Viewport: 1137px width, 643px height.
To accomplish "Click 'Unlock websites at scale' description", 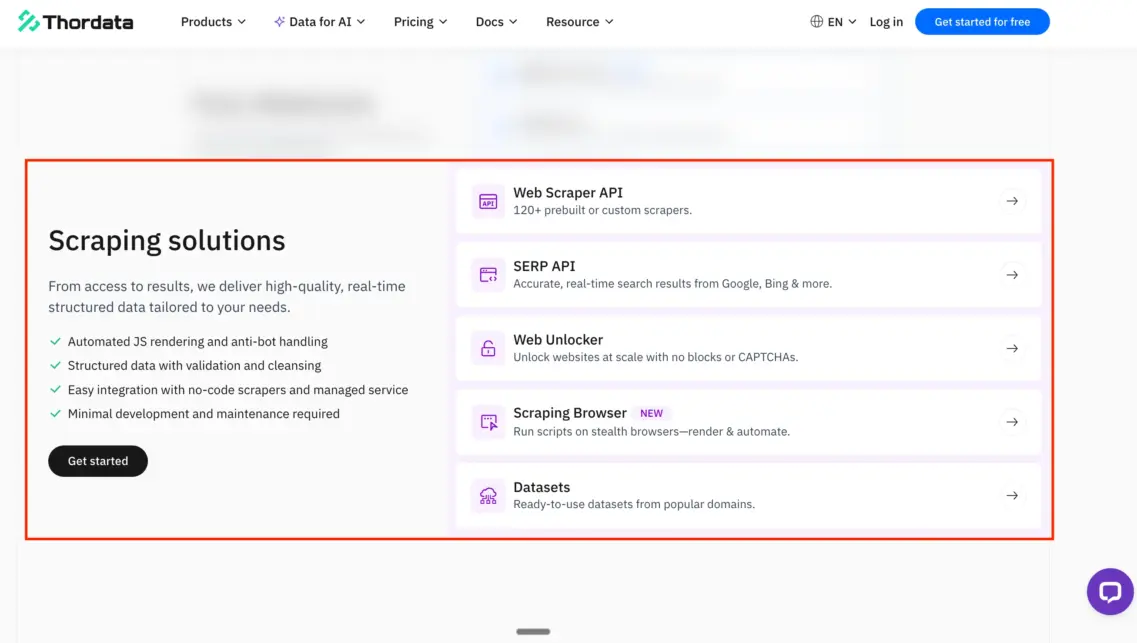I will click(x=656, y=357).
